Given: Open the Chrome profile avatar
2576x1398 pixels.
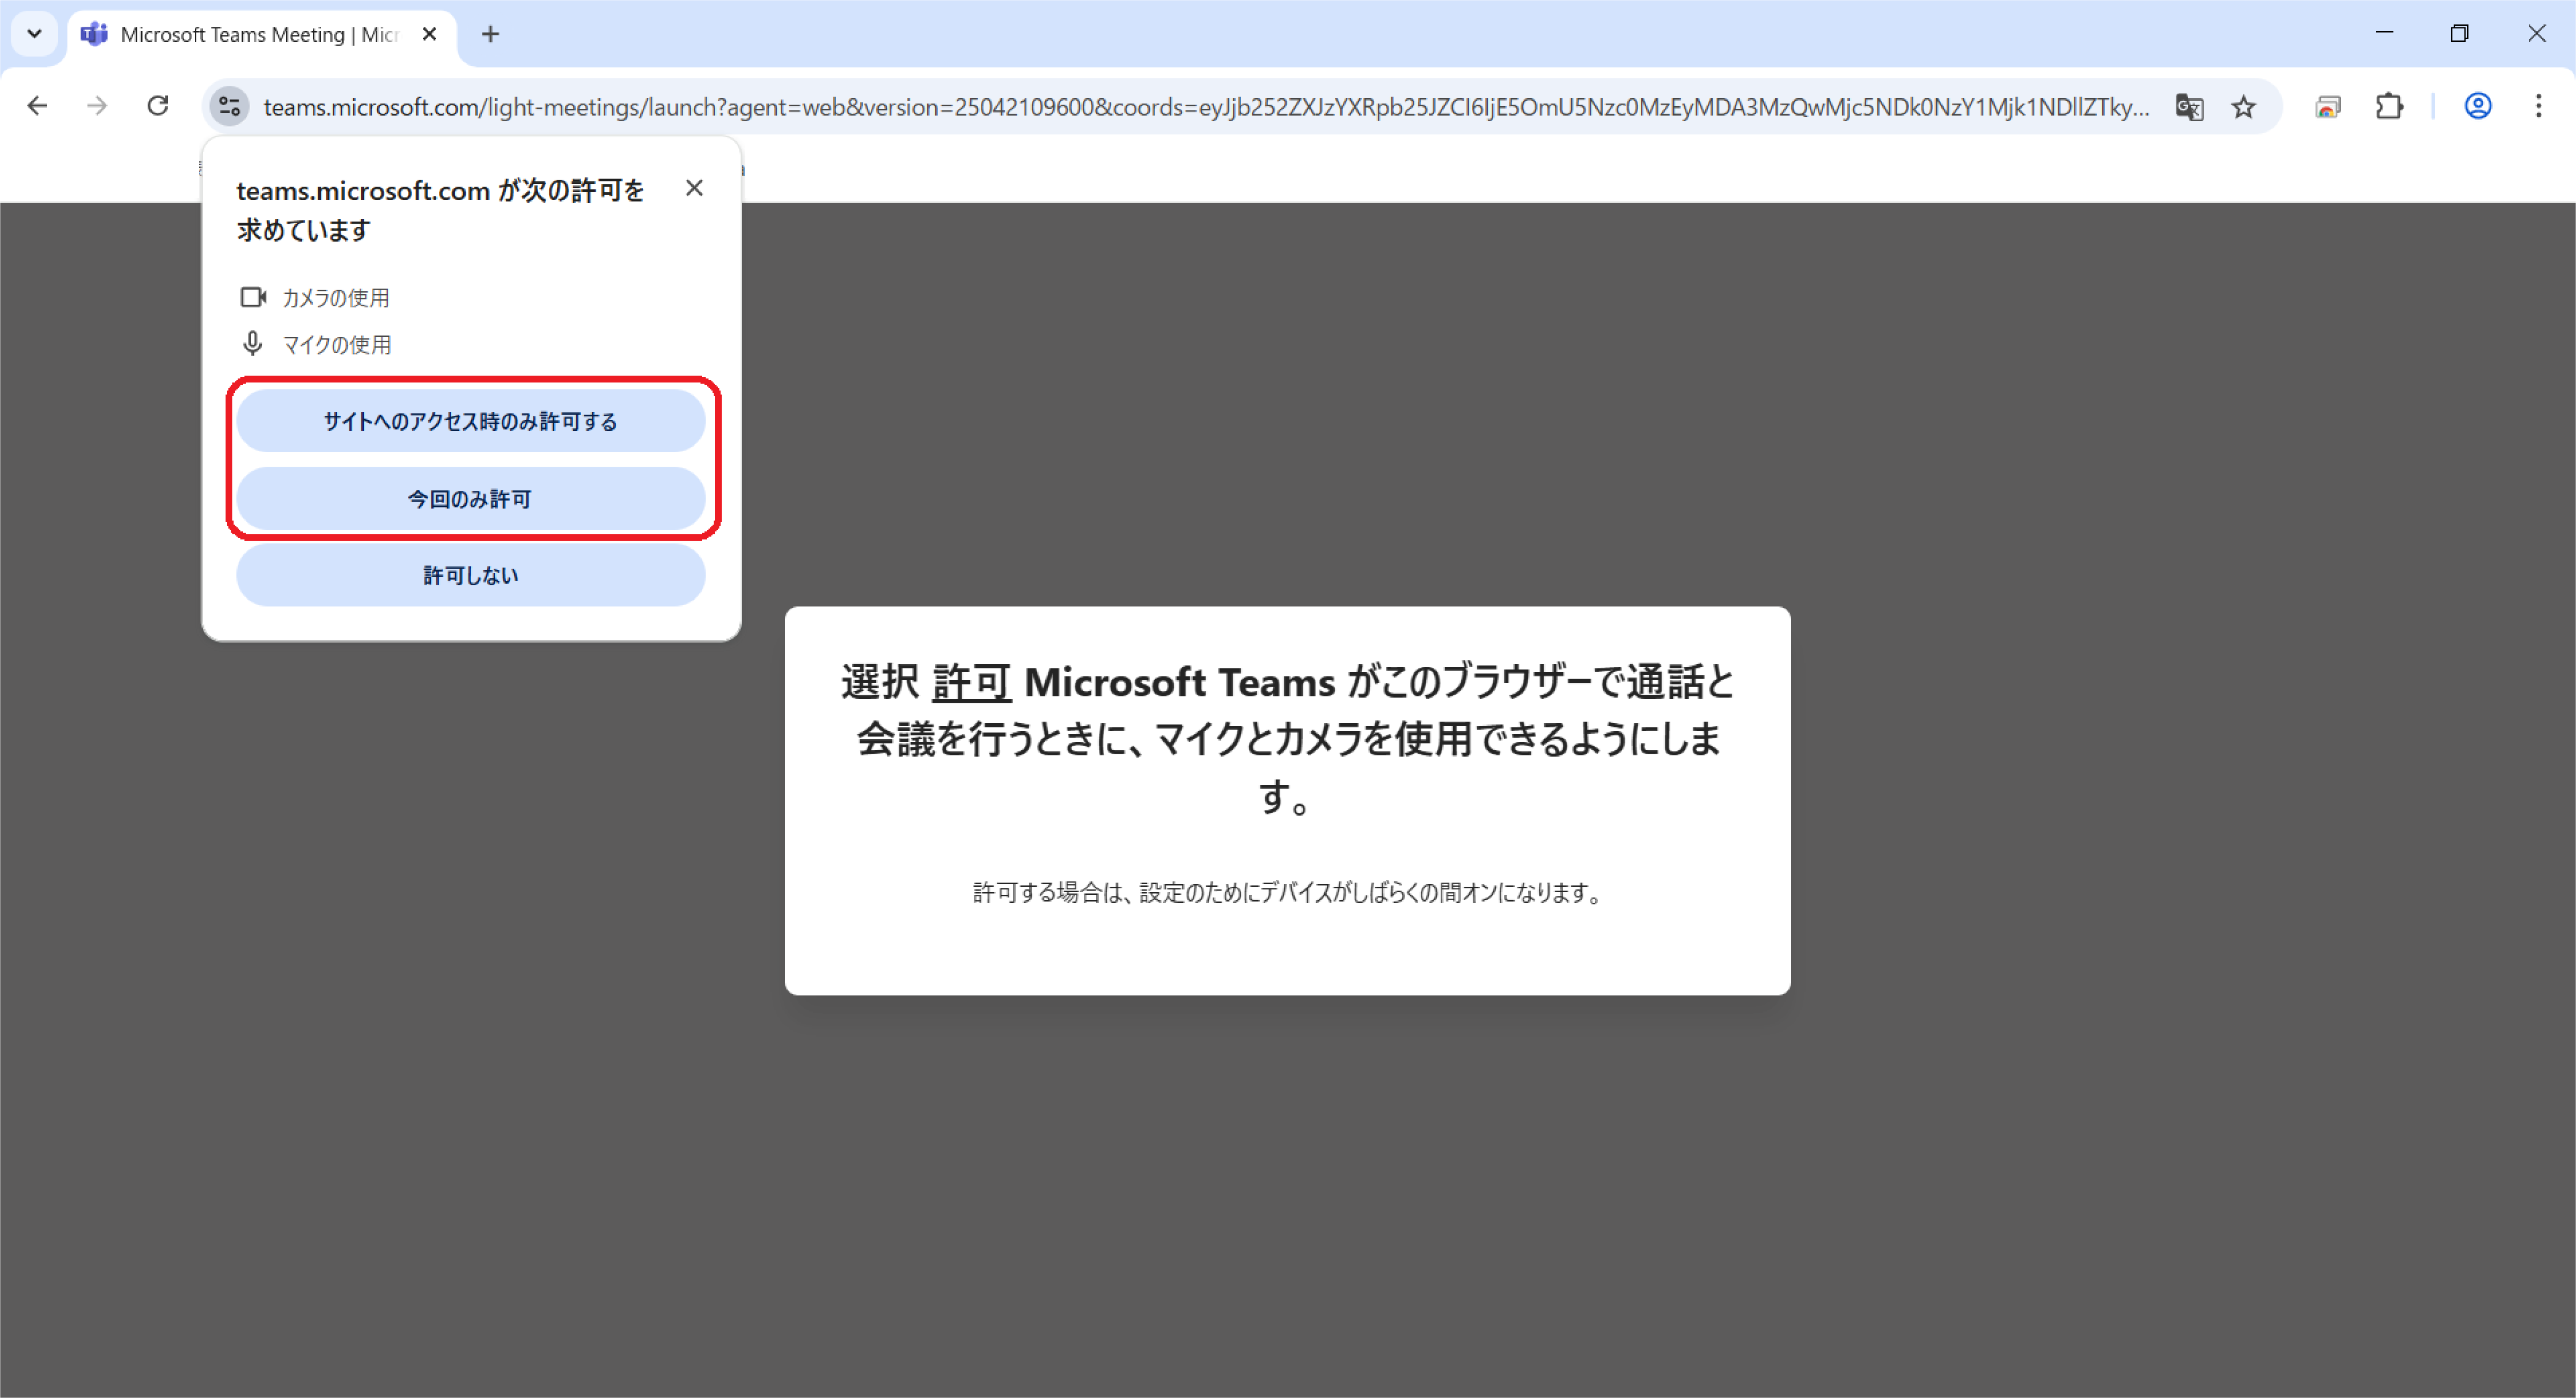Looking at the screenshot, I should coord(2478,106).
